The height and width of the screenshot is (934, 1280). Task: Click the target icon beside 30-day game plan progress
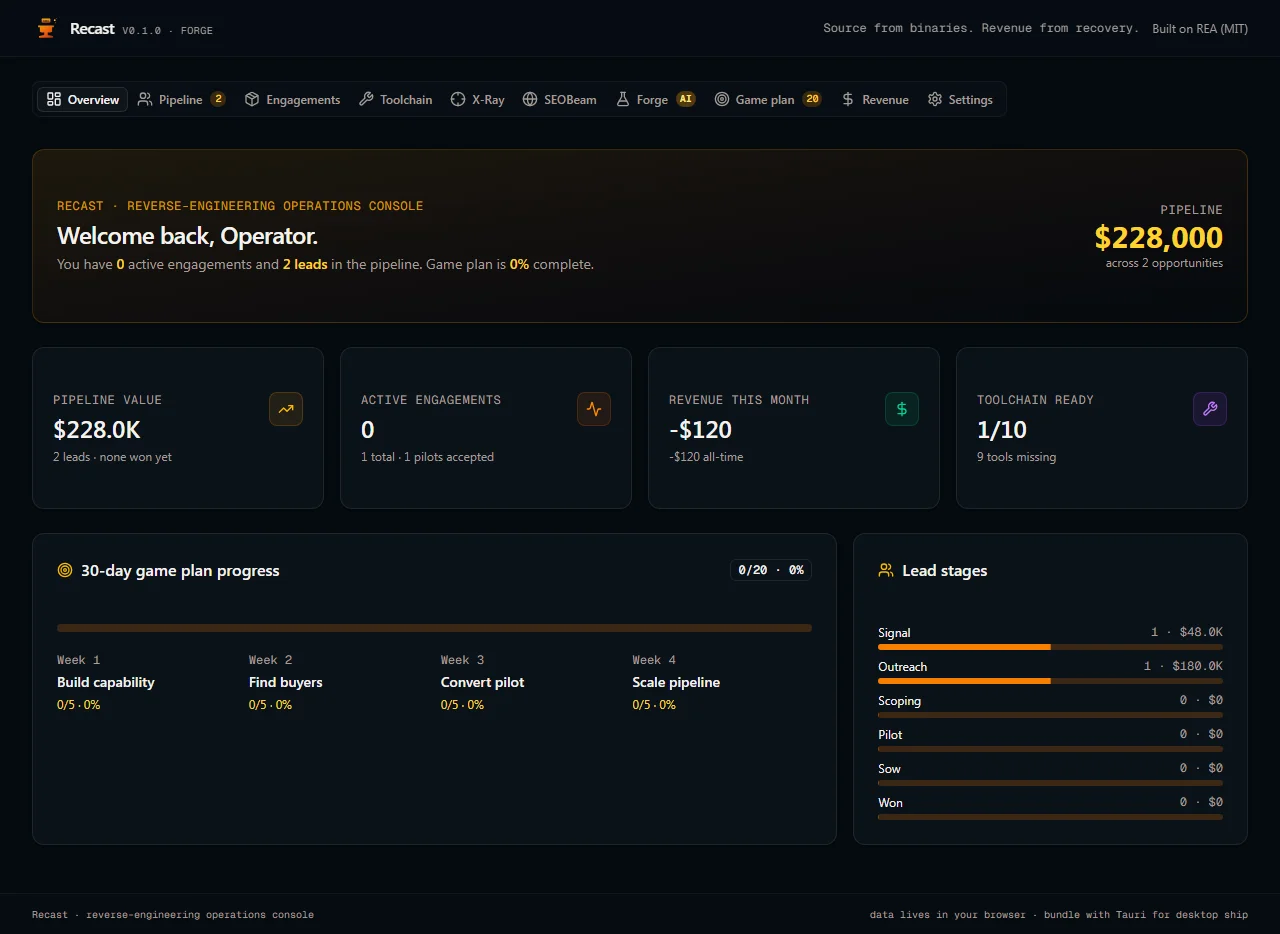tap(65, 571)
